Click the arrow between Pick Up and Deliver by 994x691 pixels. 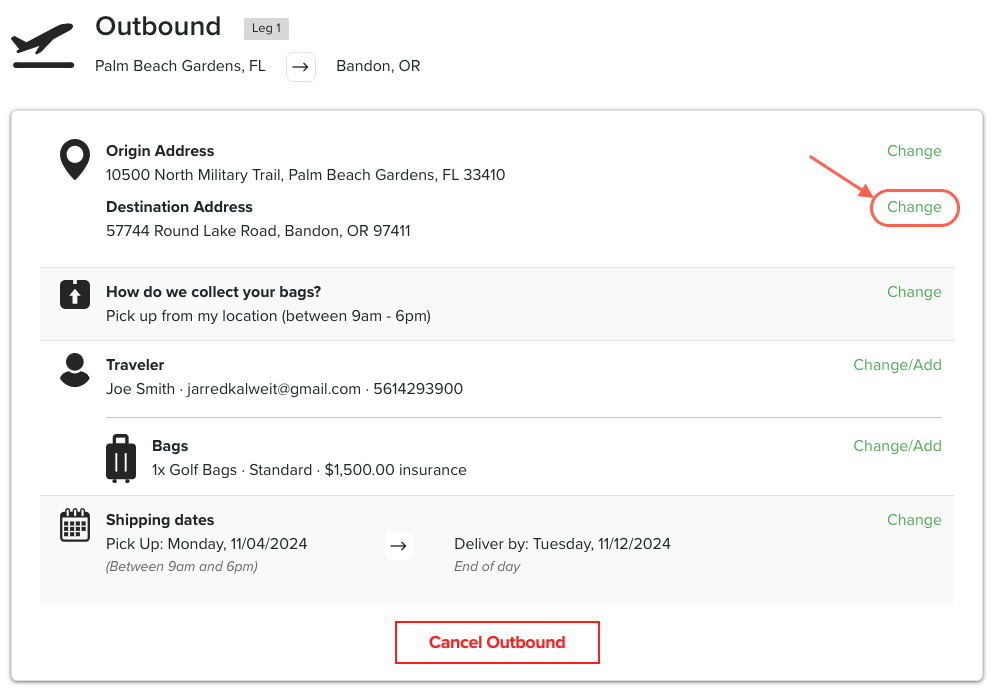point(399,546)
